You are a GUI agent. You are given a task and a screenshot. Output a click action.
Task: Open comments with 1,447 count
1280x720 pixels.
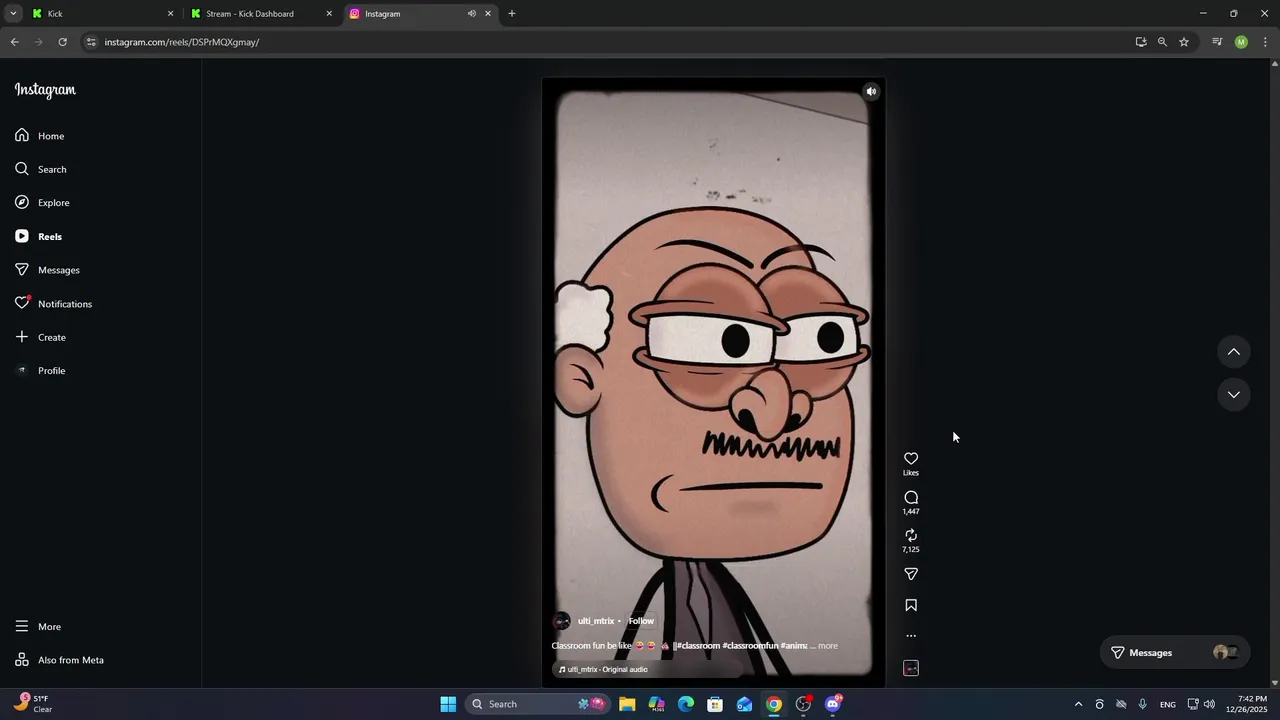[x=911, y=503]
